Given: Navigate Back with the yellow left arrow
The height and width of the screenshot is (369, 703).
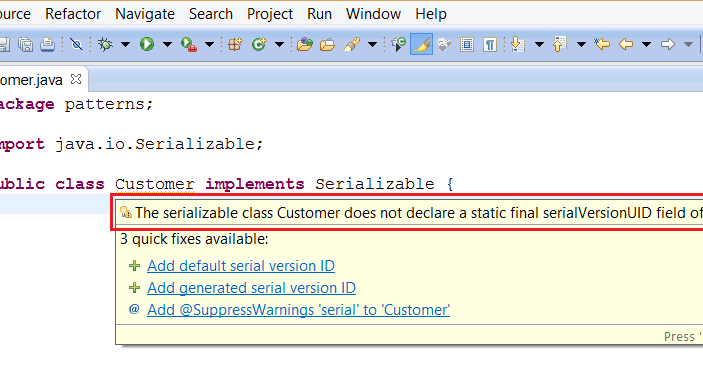Looking at the screenshot, I should (x=626, y=44).
